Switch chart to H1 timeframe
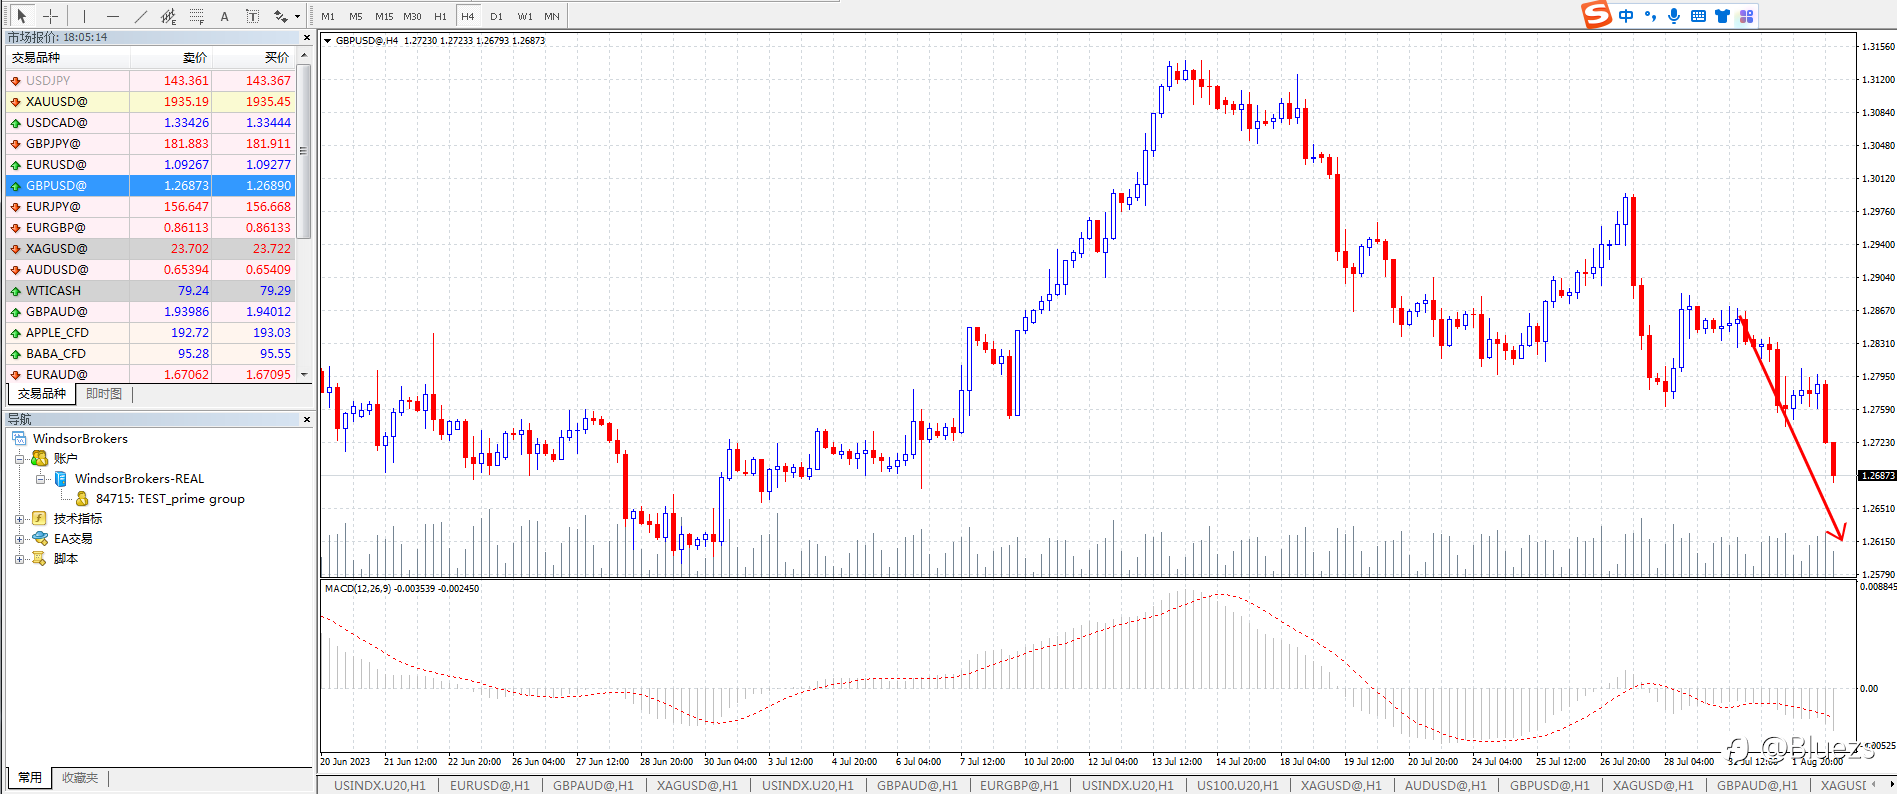Image resolution: width=1897 pixels, height=794 pixels. [x=440, y=16]
